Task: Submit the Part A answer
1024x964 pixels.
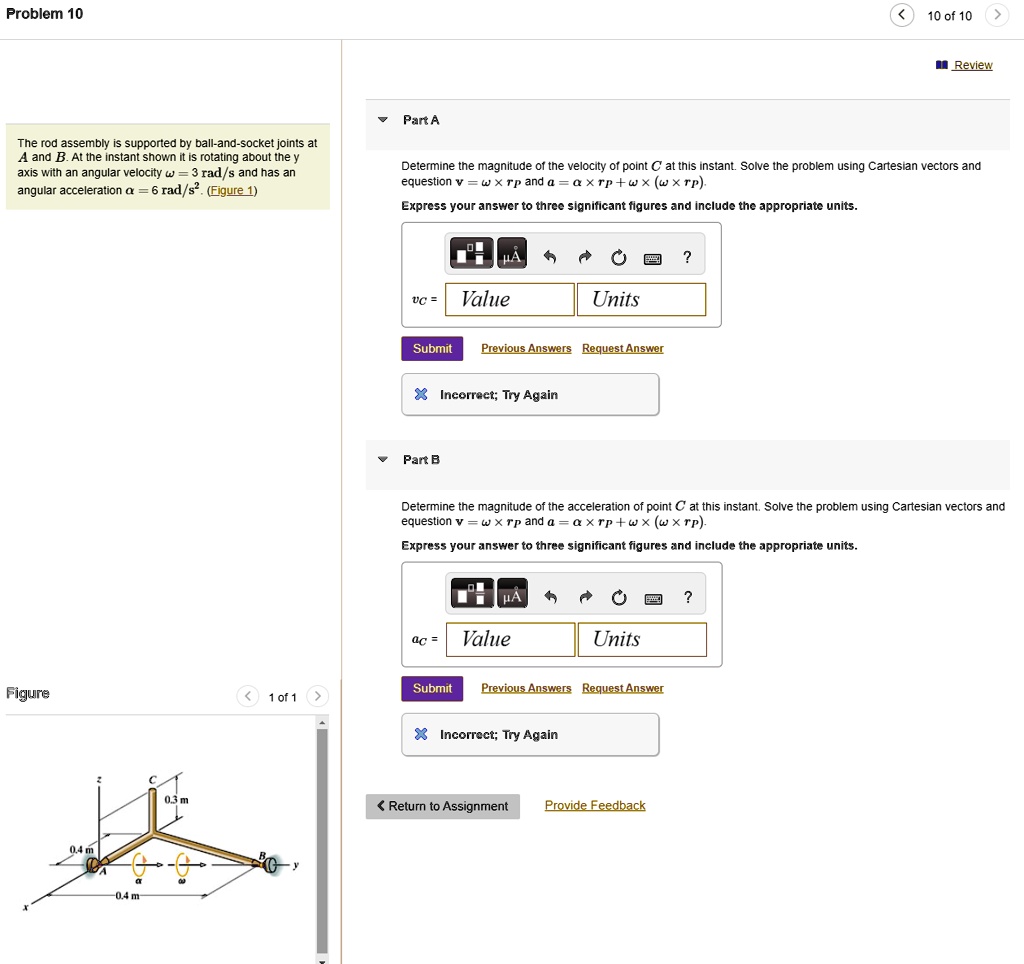Action: point(432,348)
